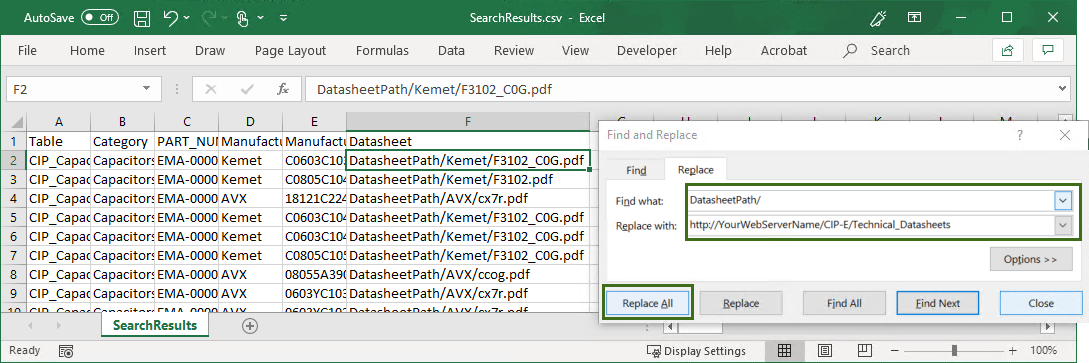Click cell 18121C224 in column E
The image size is (1089, 363).
click(315, 198)
